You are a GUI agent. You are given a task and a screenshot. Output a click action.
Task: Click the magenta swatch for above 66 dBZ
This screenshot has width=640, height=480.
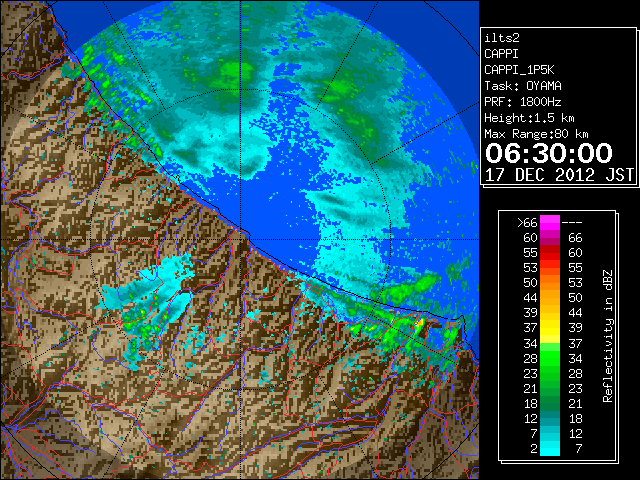point(550,223)
